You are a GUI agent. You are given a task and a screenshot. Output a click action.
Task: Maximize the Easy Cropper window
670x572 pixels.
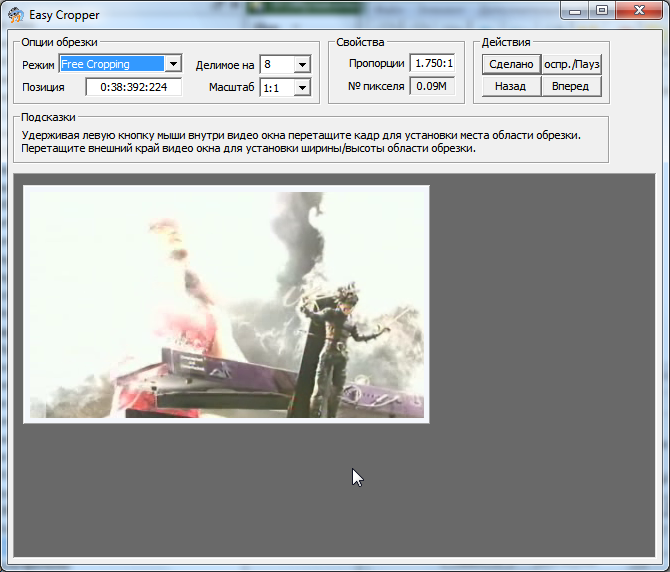point(602,10)
